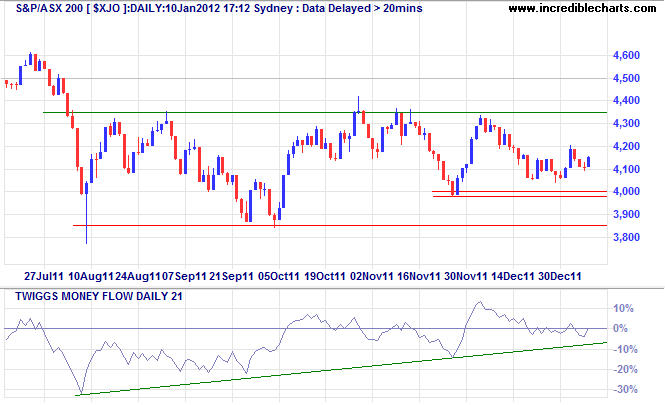The image size is (665, 405).
Task: Select the 0% money flow axis label
Action: pyautogui.click(x=620, y=329)
